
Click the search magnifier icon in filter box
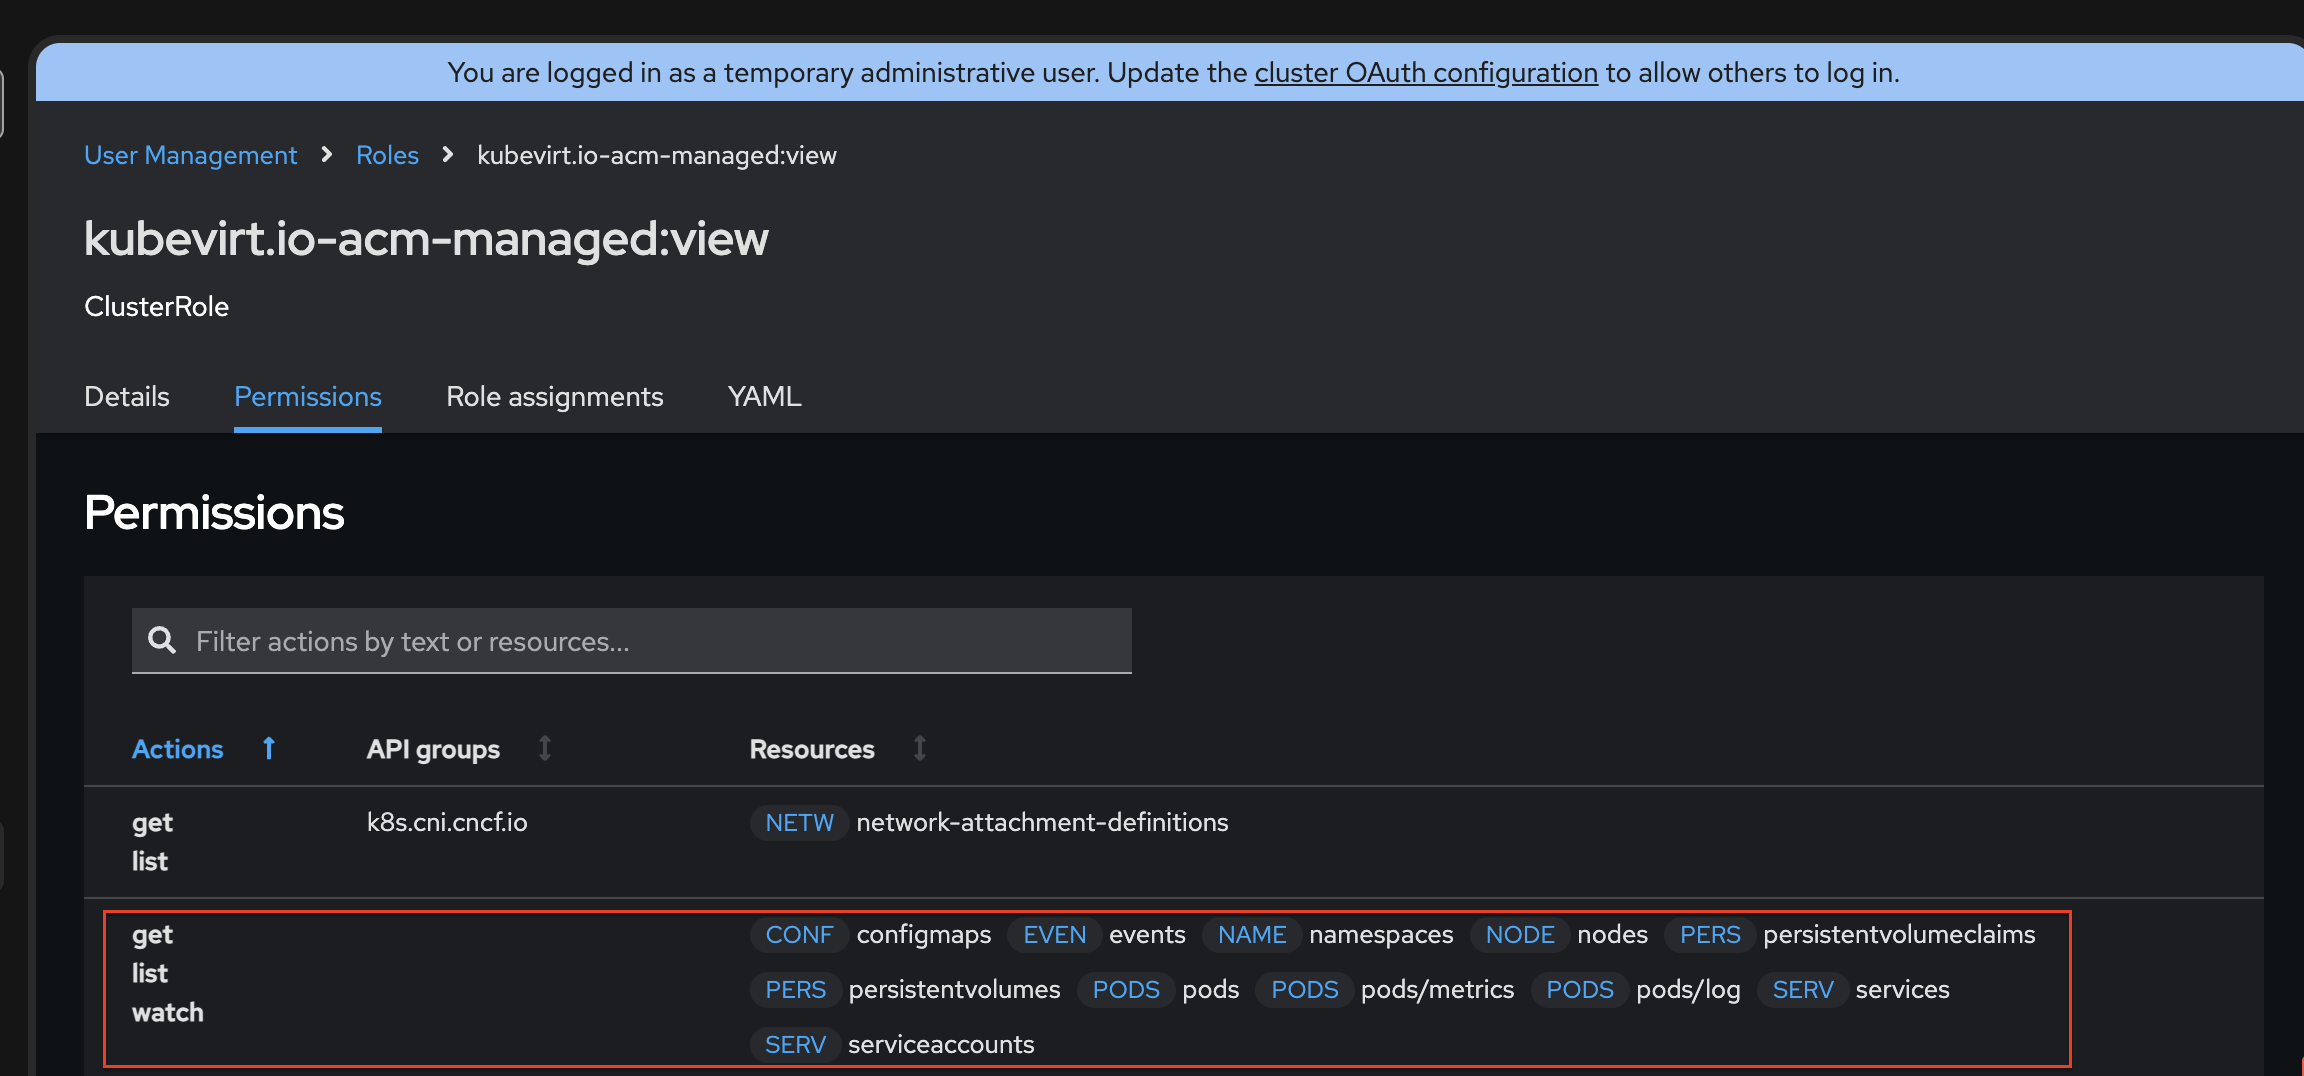click(162, 640)
